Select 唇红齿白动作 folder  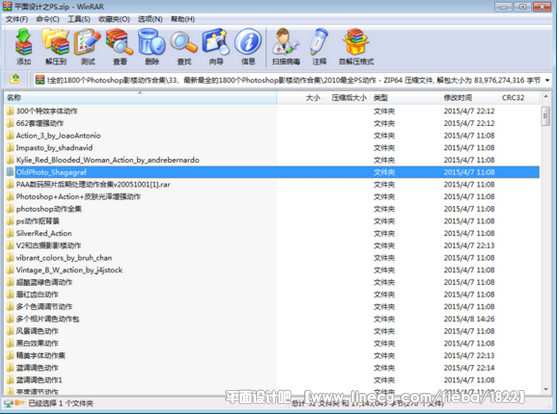pos(37,294)
